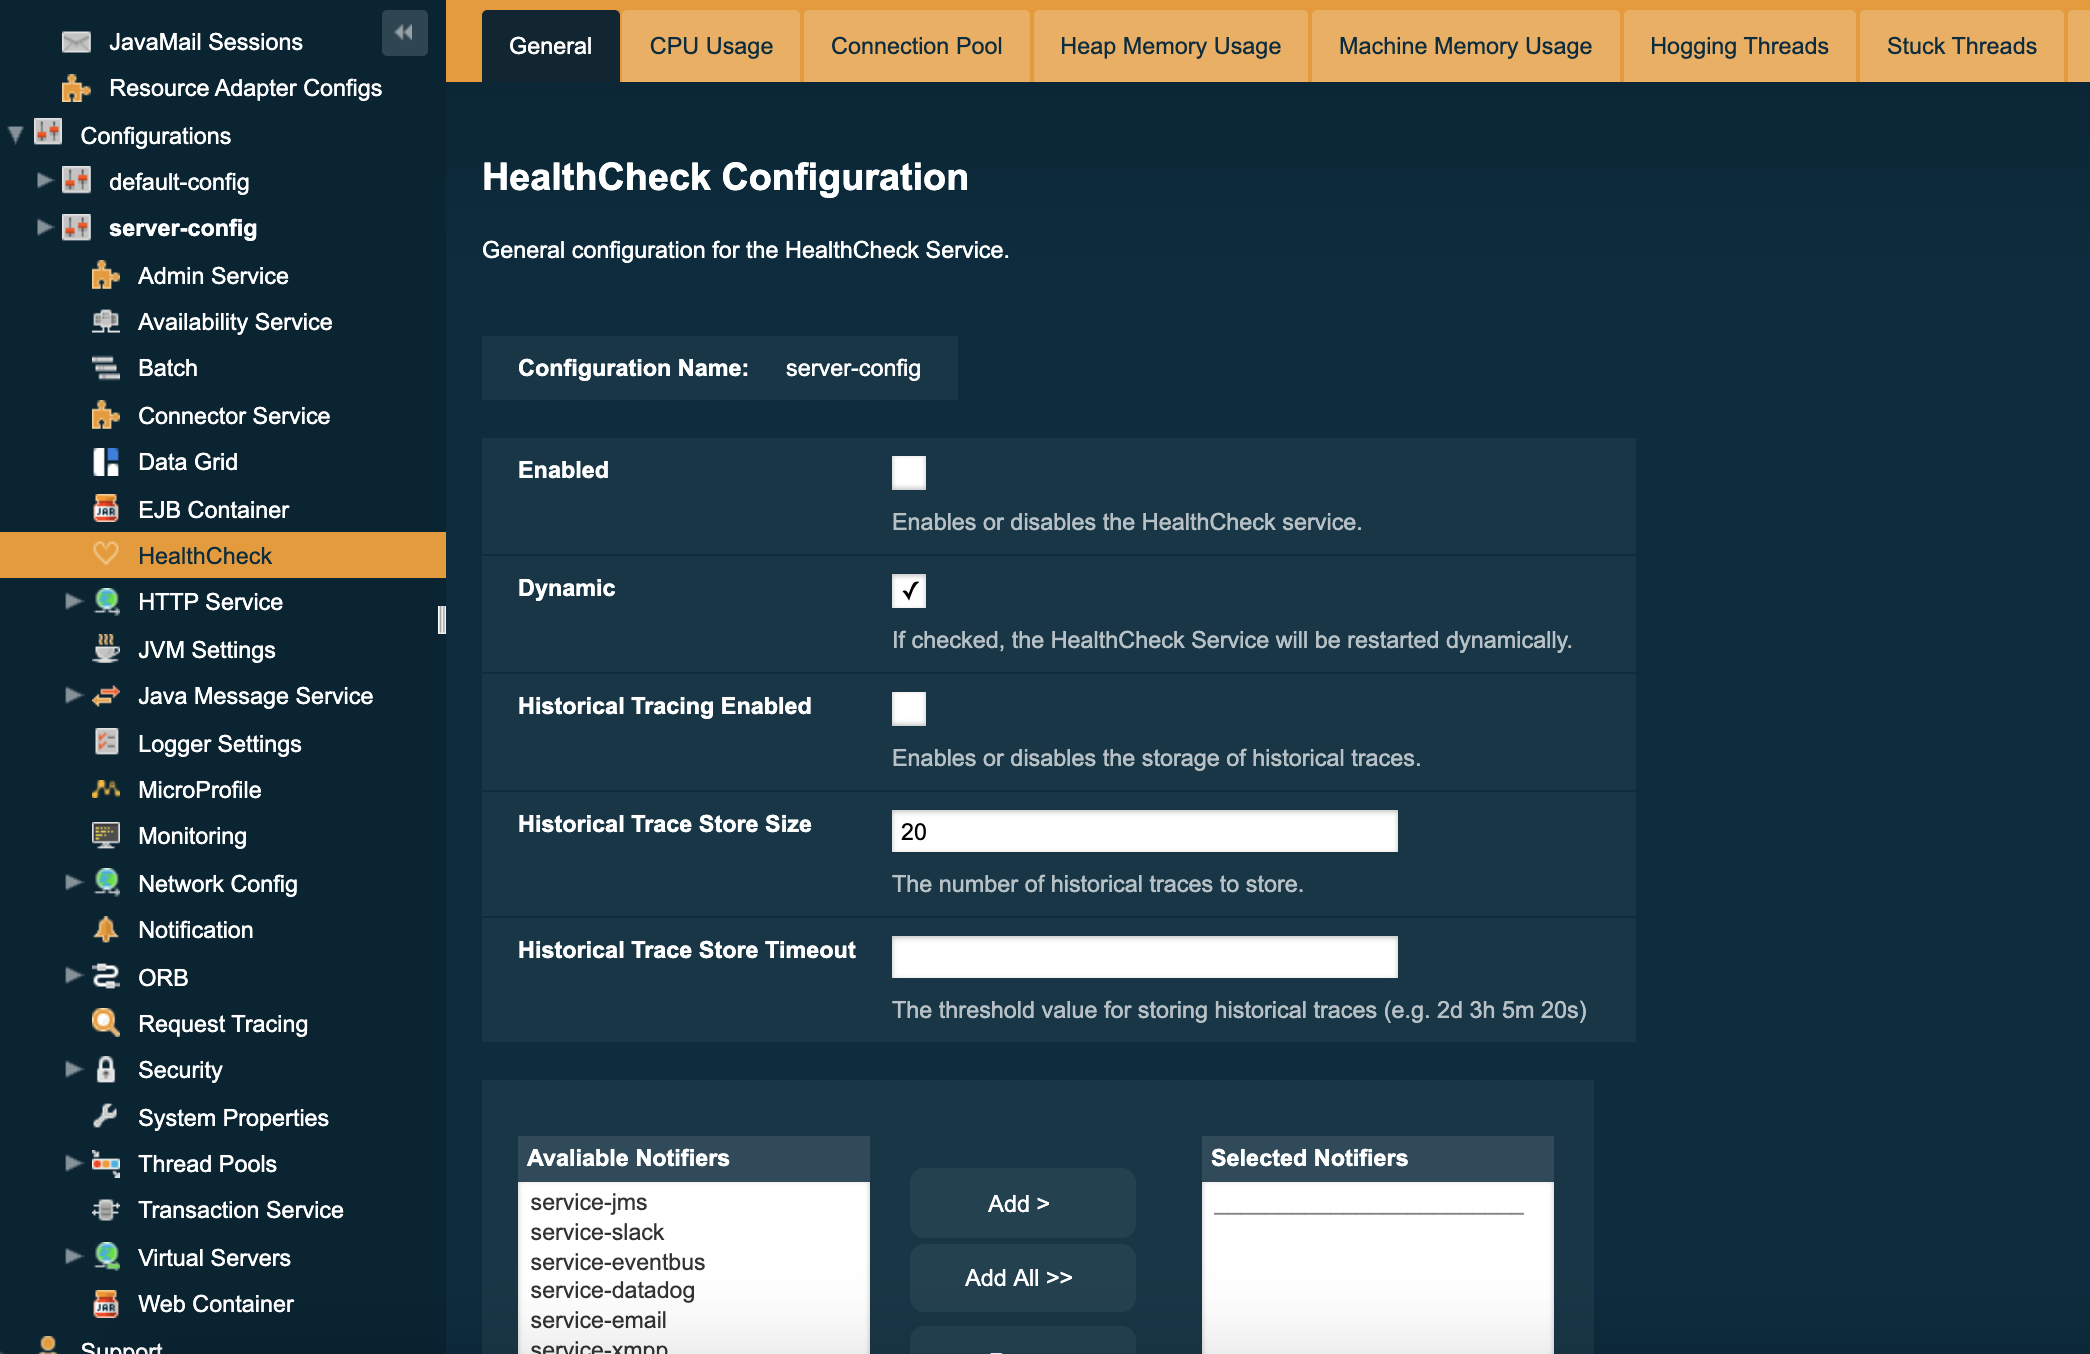Image resolution: width=2090 pixels, height=1354 pixels.
Task: Expand the HTTP Service tree node
Action: pyautogui.click(x=72, y=601)
